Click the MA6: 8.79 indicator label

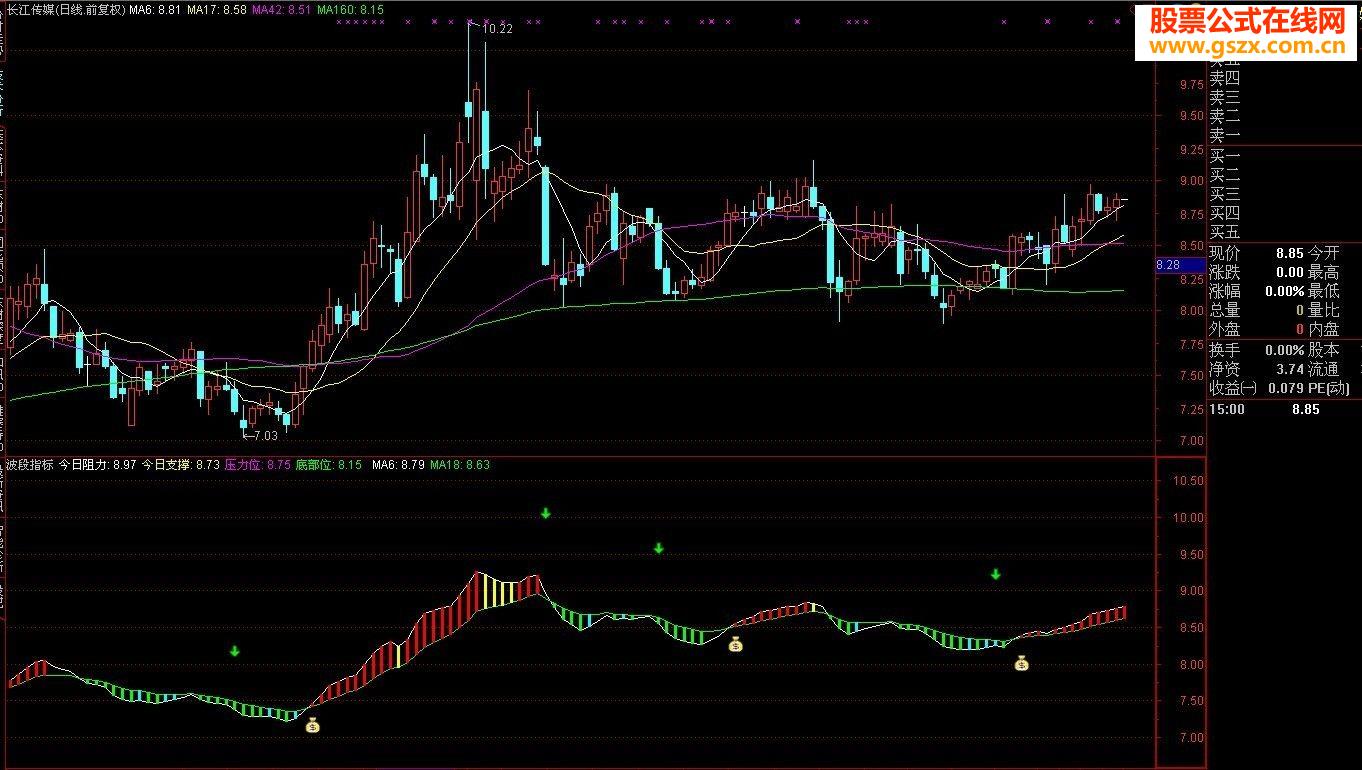[399, 465]
